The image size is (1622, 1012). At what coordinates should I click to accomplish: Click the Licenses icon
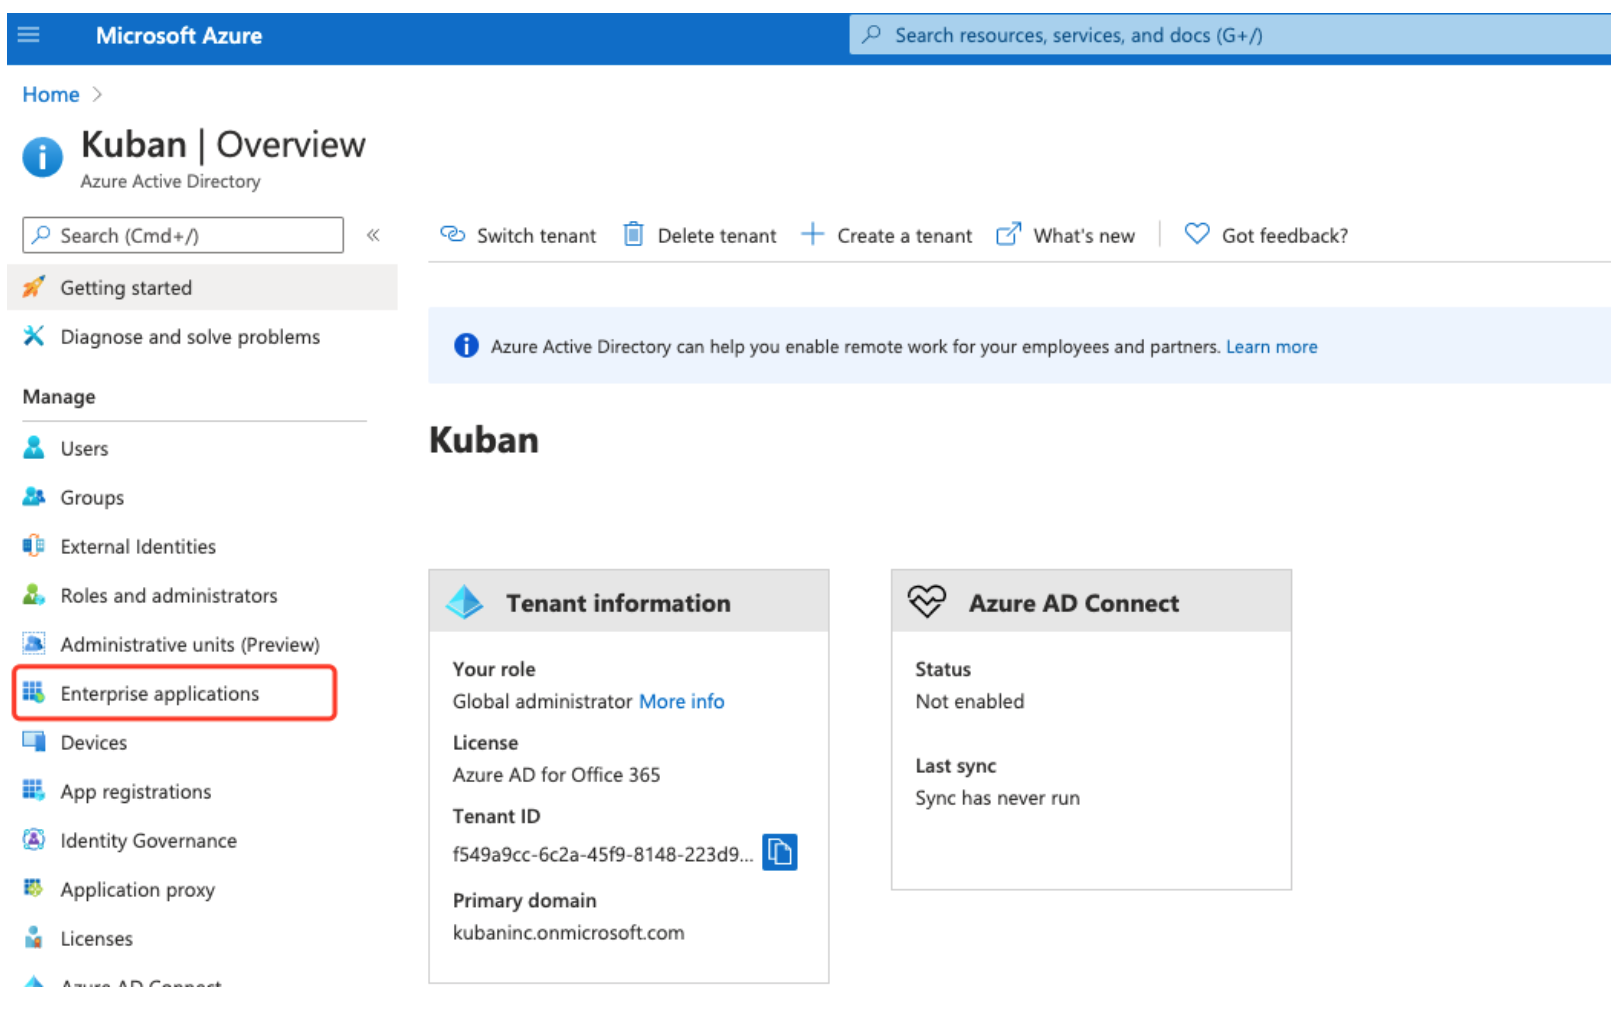point(34,937)
